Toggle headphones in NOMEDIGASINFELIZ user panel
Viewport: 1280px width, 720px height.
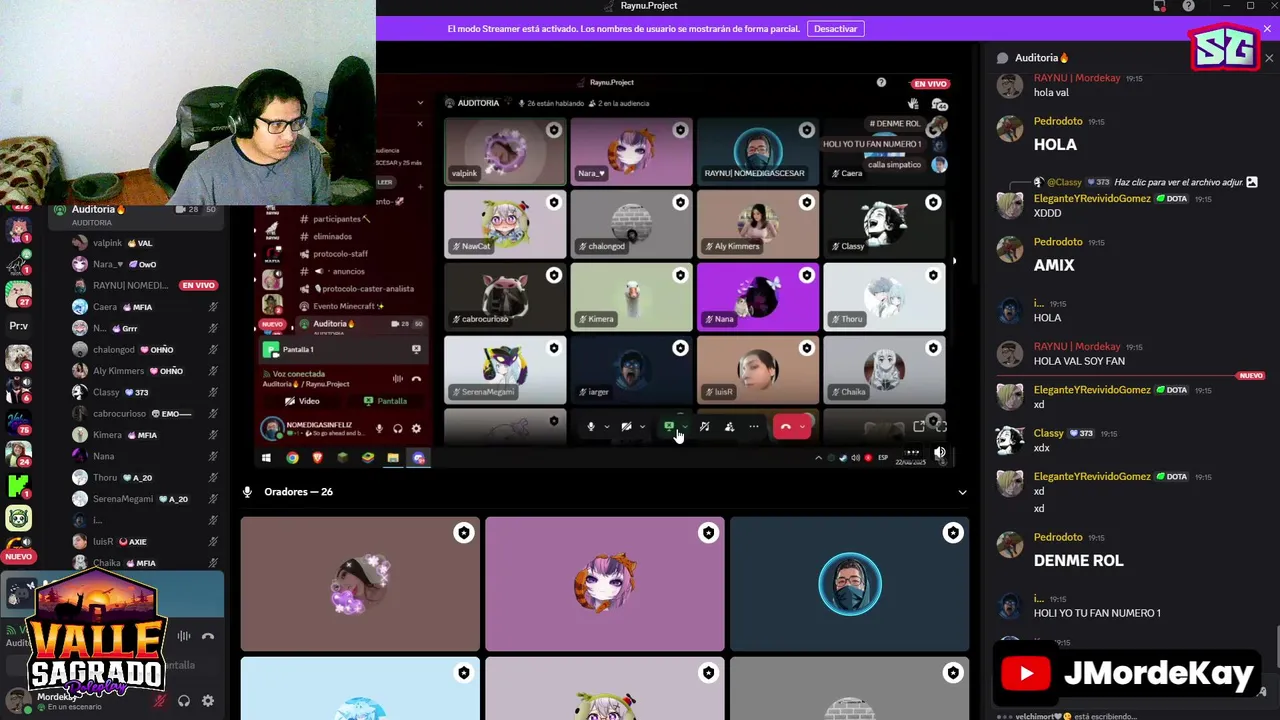(398, 429)
